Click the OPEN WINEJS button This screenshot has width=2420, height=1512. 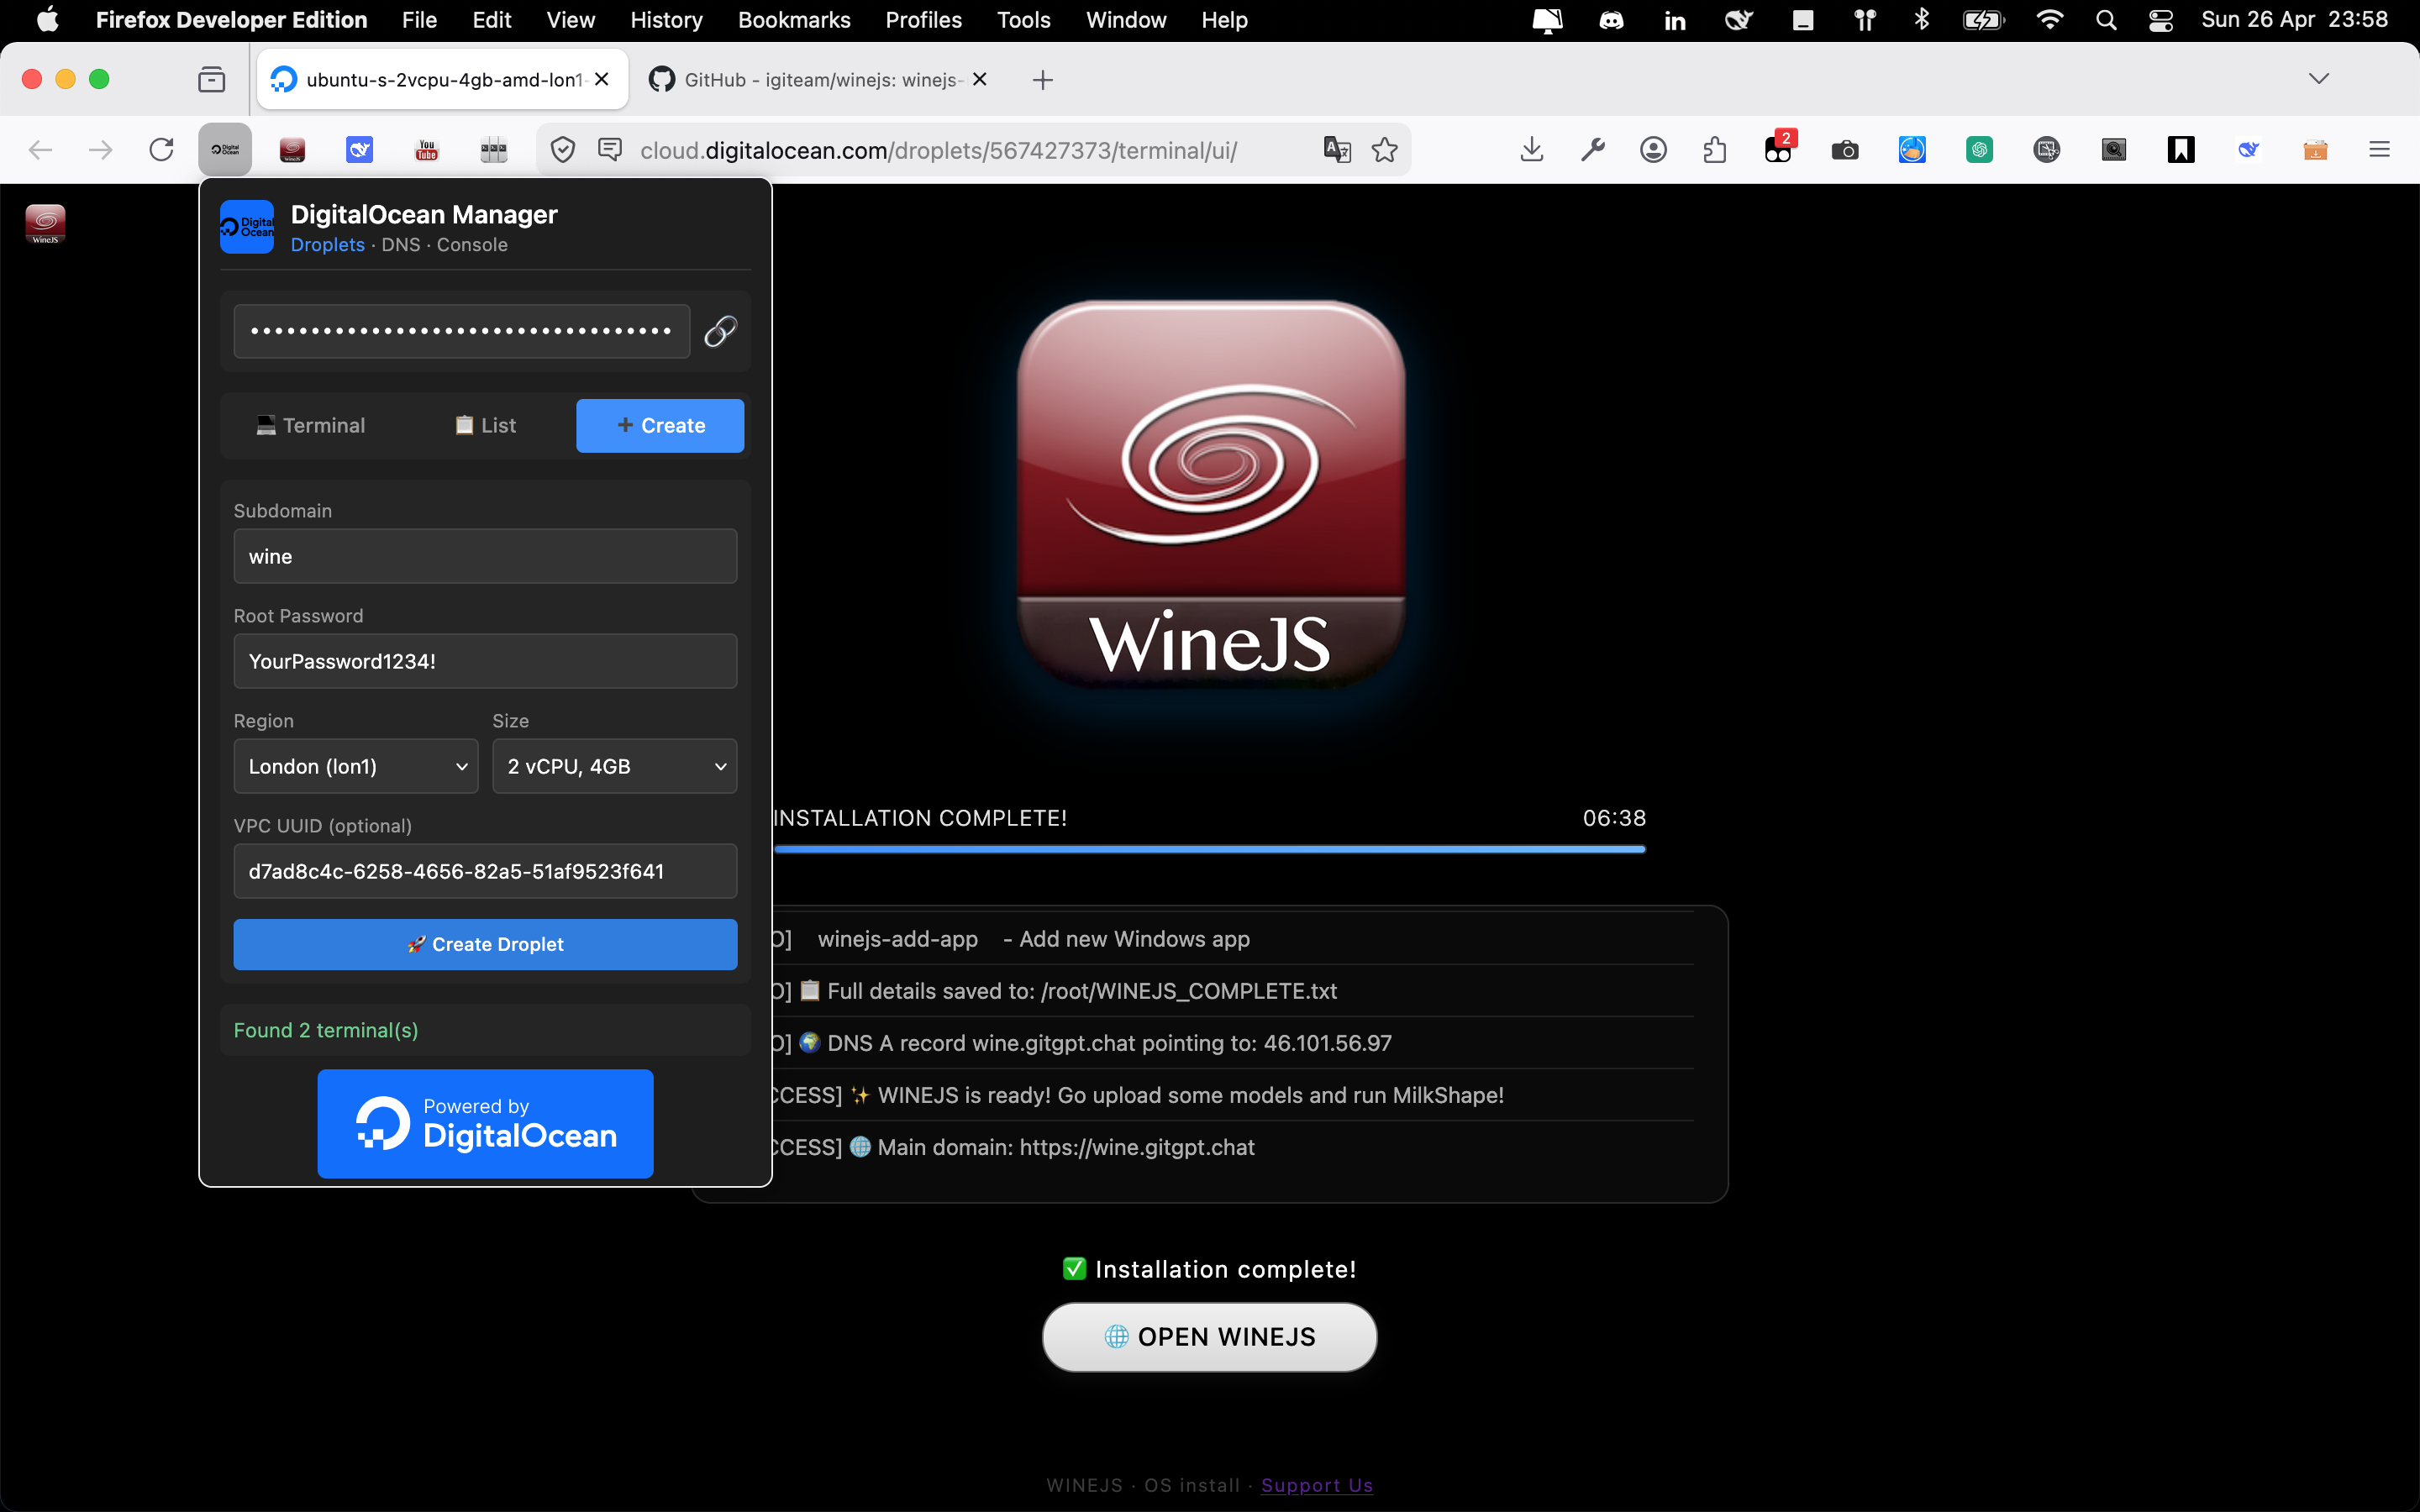1209,1337
